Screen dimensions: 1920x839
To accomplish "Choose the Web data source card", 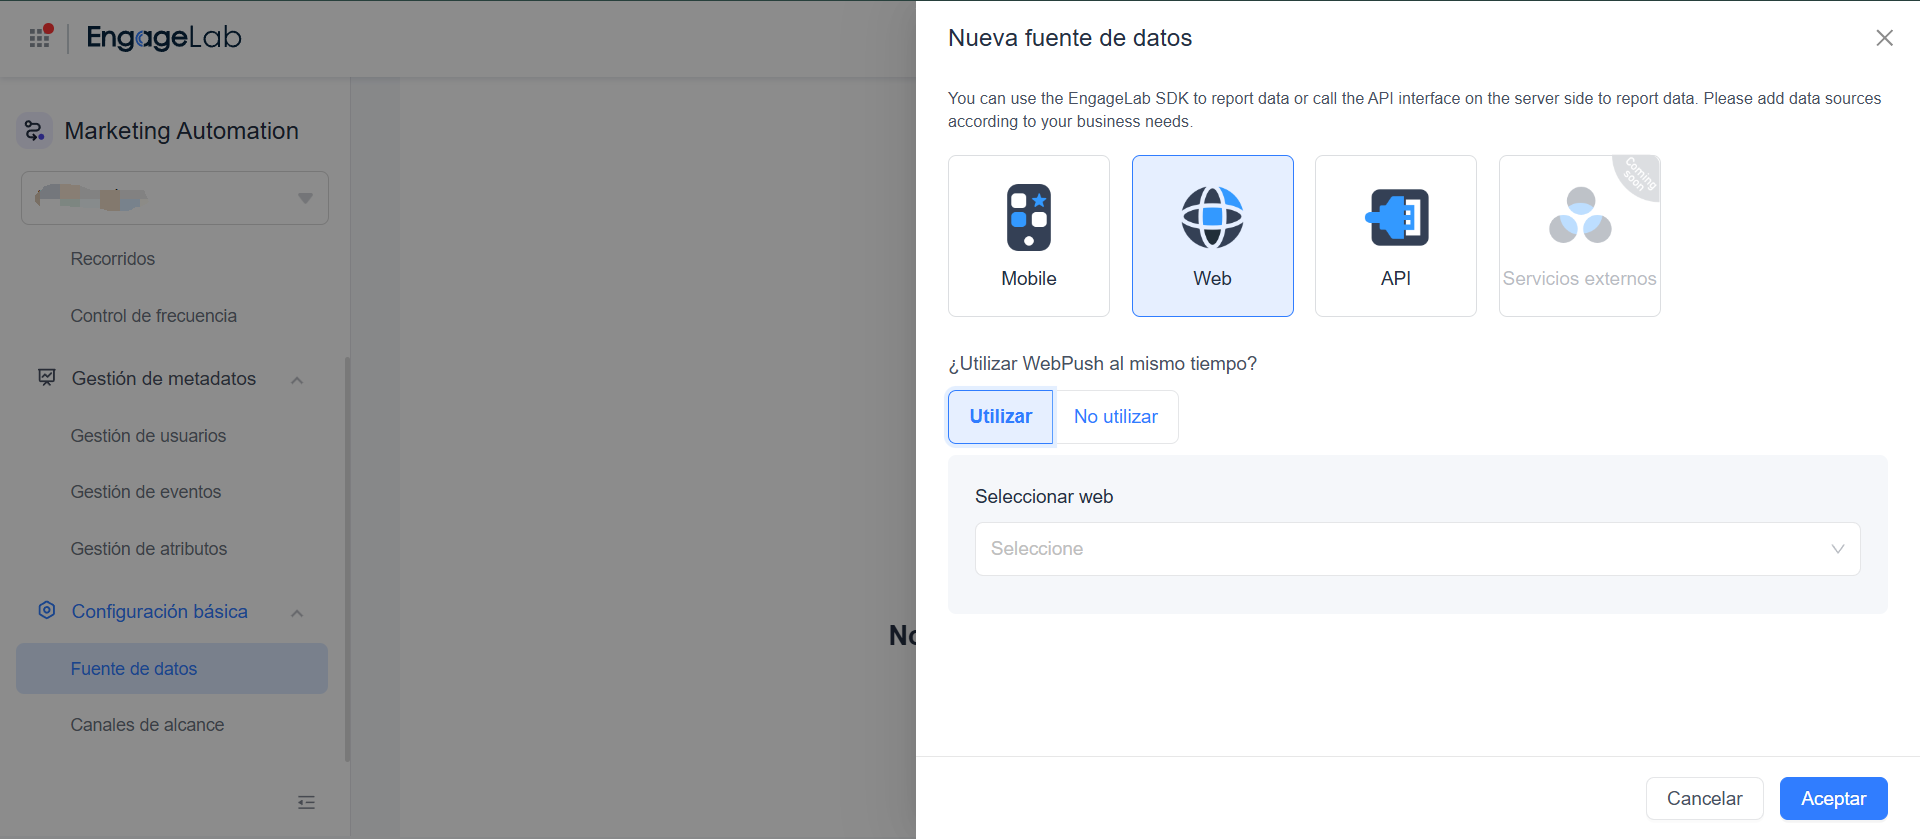I will click(x=1213, y=236).
